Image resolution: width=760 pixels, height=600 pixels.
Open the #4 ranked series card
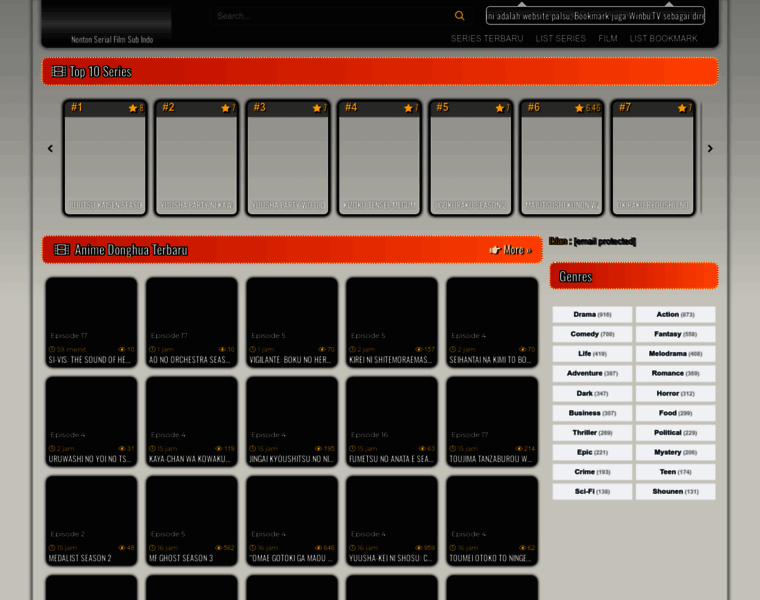pos(381,158)
